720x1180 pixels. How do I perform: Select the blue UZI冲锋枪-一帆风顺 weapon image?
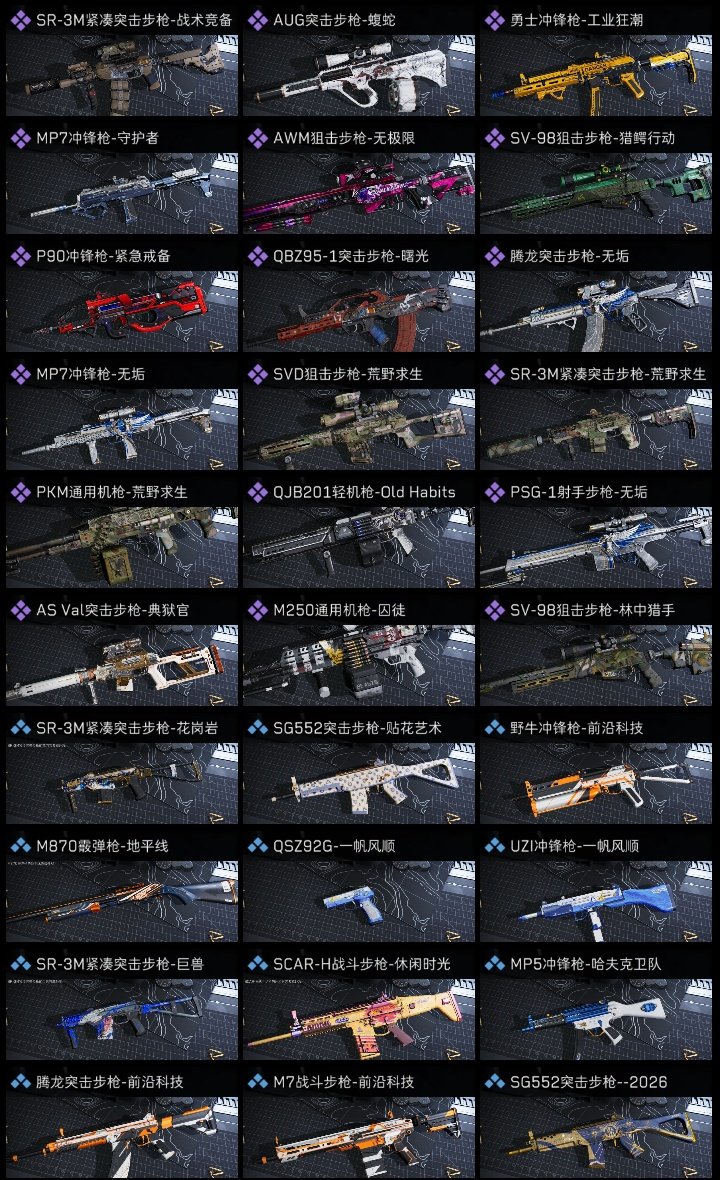(x=596, y=902)
